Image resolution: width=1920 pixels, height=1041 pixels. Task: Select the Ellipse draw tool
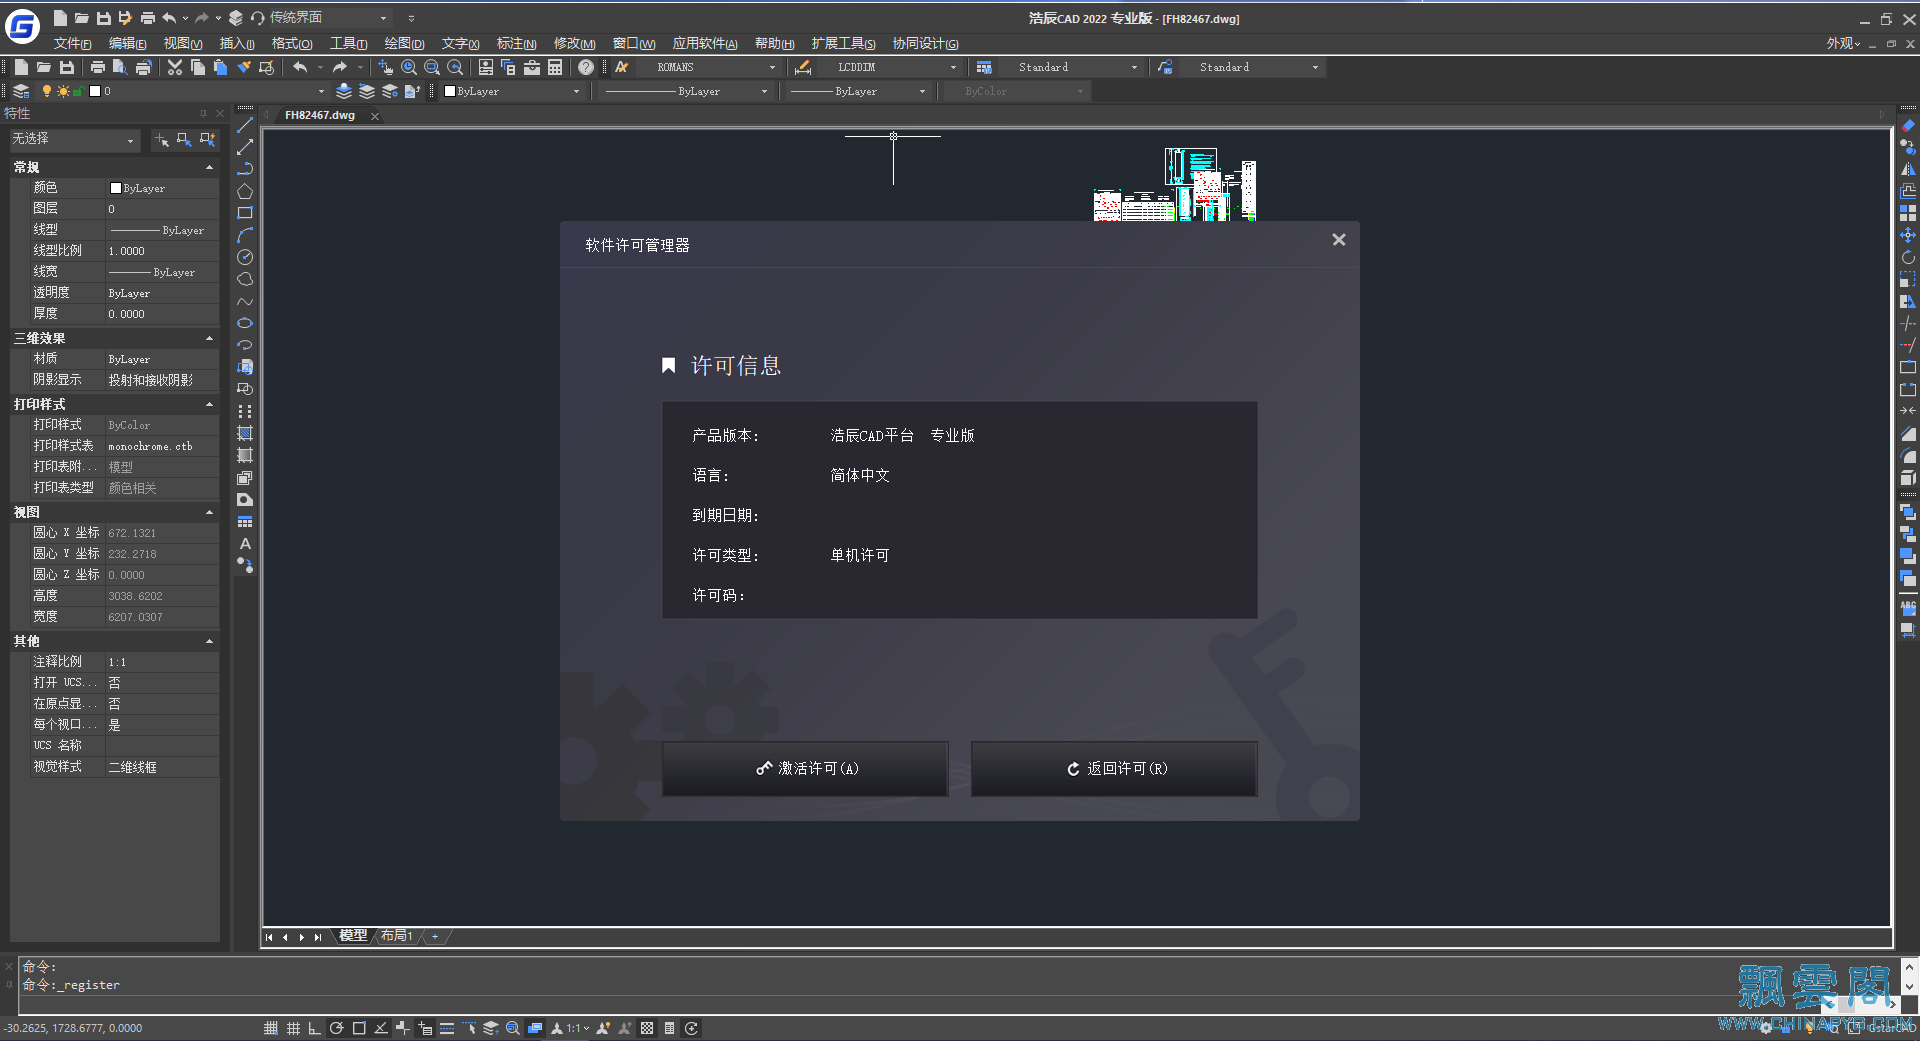coord(245,323)
